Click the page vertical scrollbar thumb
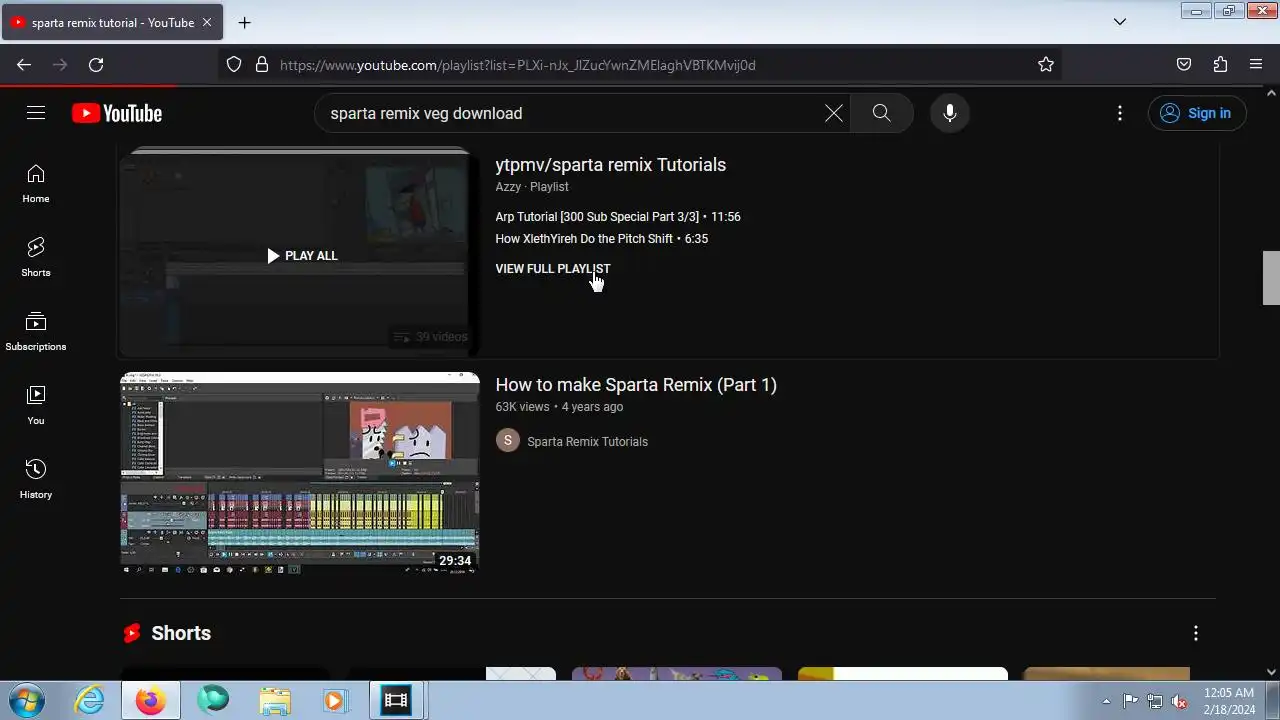Screen dimensions: 1280x720 coord(1271,278)
